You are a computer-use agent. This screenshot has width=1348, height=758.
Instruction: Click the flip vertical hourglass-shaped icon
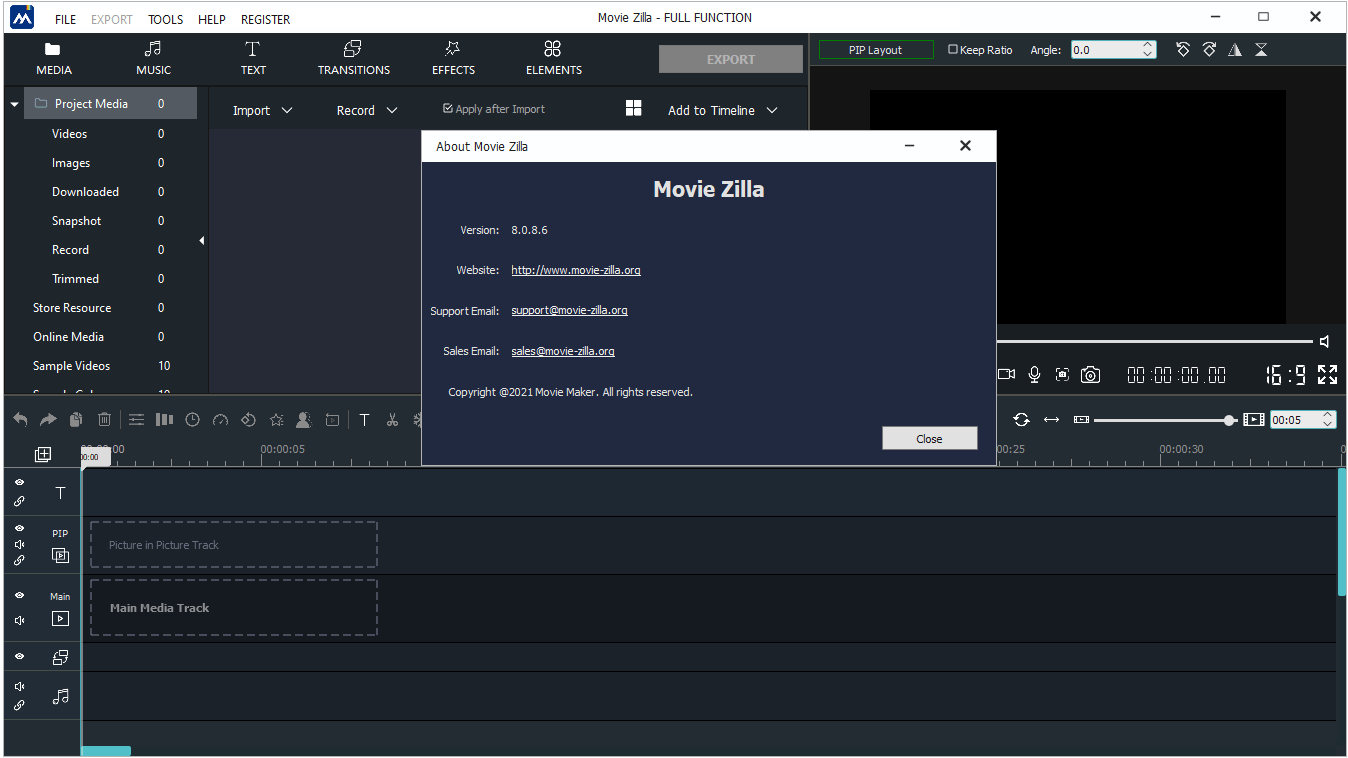pos(1261,49)
